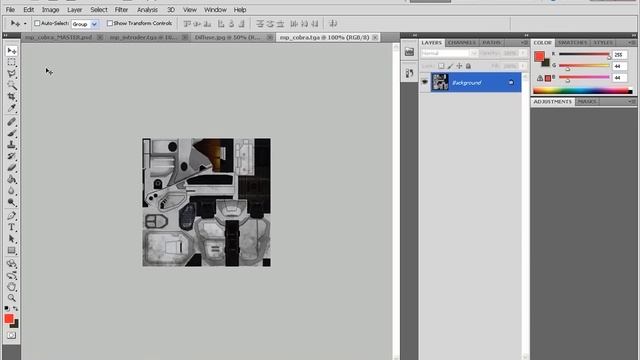Toggle lock transparent pixels
This screenshot has height=360, width=640.
coord(441,66)
